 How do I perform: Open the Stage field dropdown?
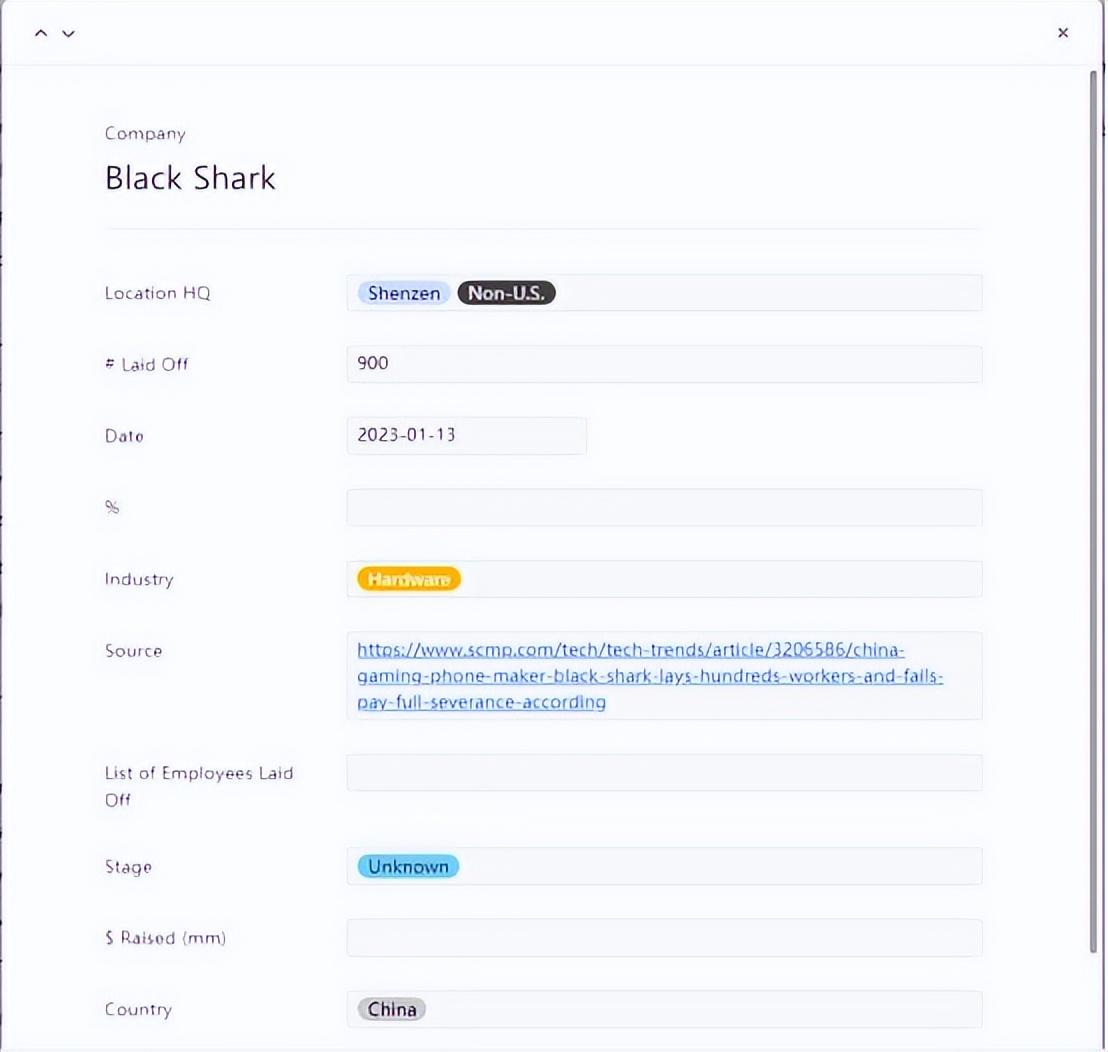[x=720, y=867]
